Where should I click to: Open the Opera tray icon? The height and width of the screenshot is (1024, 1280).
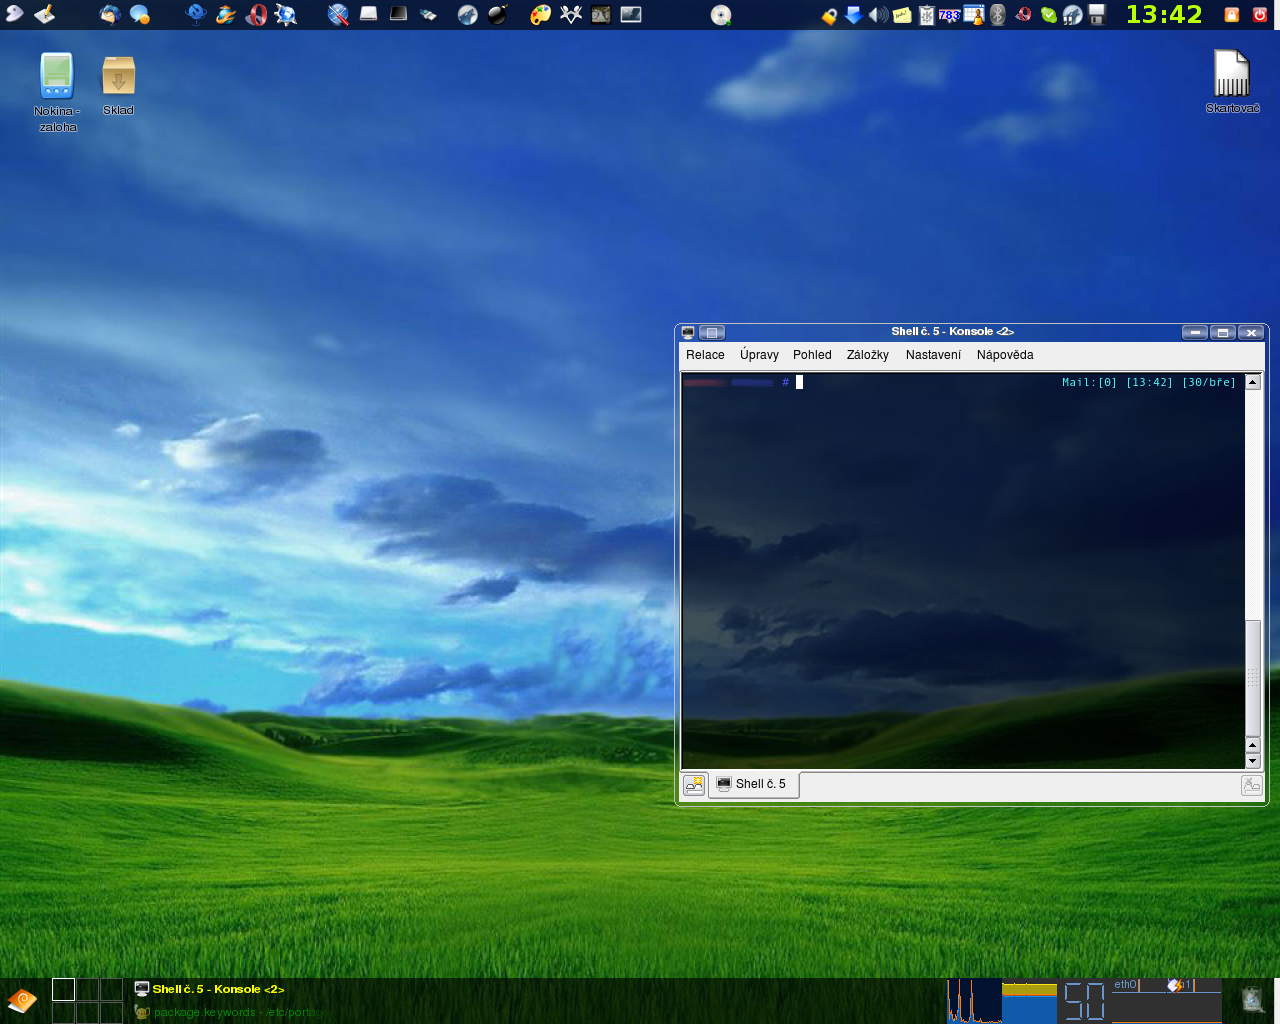(1023, 15)
